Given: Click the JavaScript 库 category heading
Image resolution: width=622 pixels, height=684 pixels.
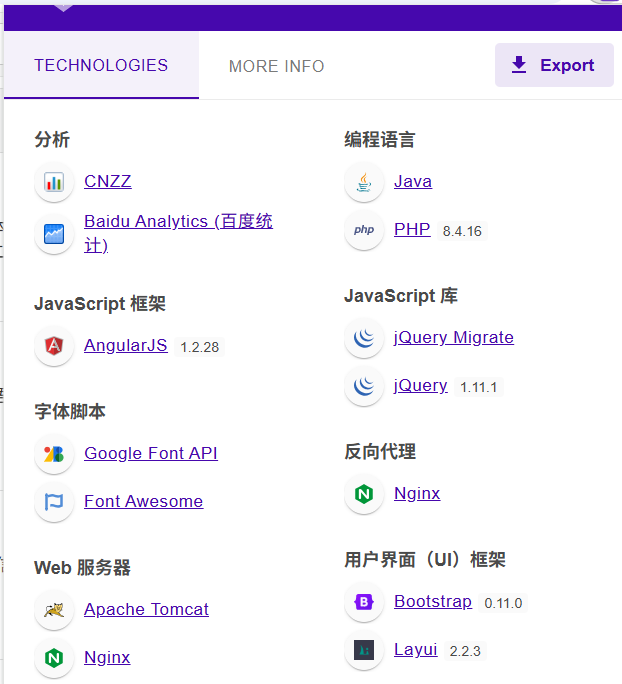Looking at the screenshot, I should (401, 296).
